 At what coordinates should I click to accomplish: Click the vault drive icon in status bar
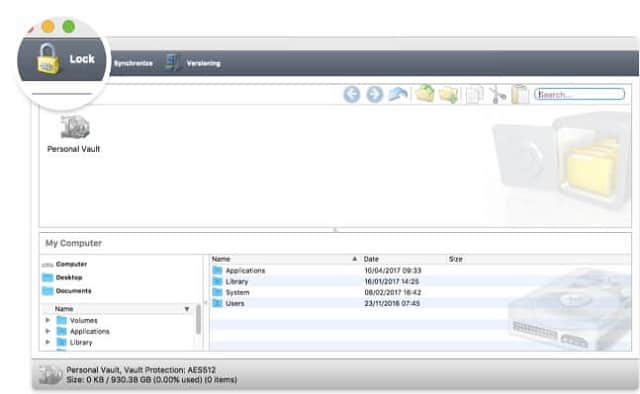[x=51, y=375]
